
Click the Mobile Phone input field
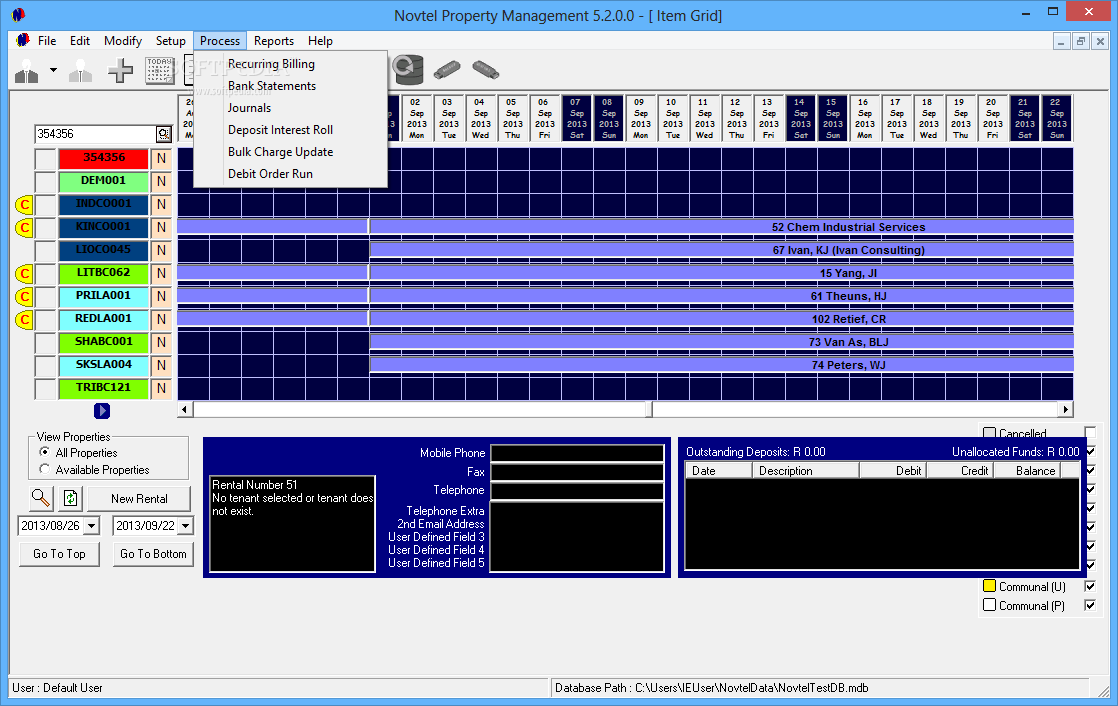tap(578, 454)
